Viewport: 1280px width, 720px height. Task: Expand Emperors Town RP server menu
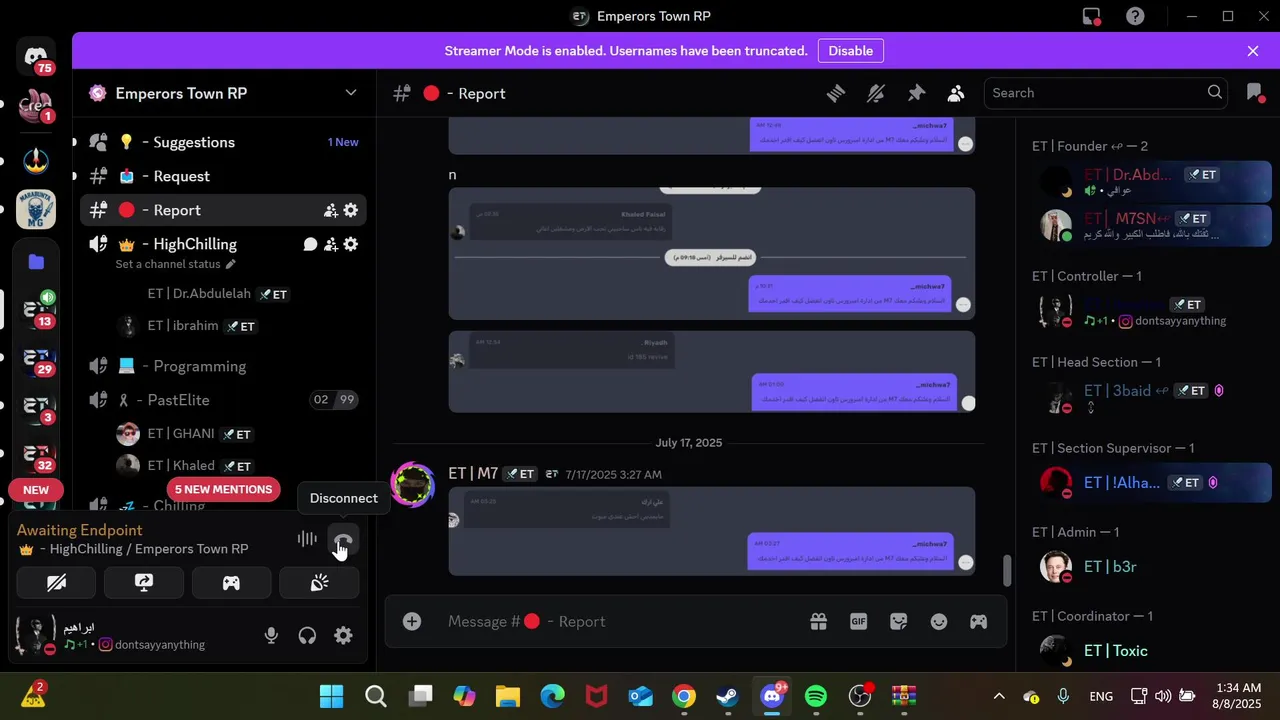(351, 93)
